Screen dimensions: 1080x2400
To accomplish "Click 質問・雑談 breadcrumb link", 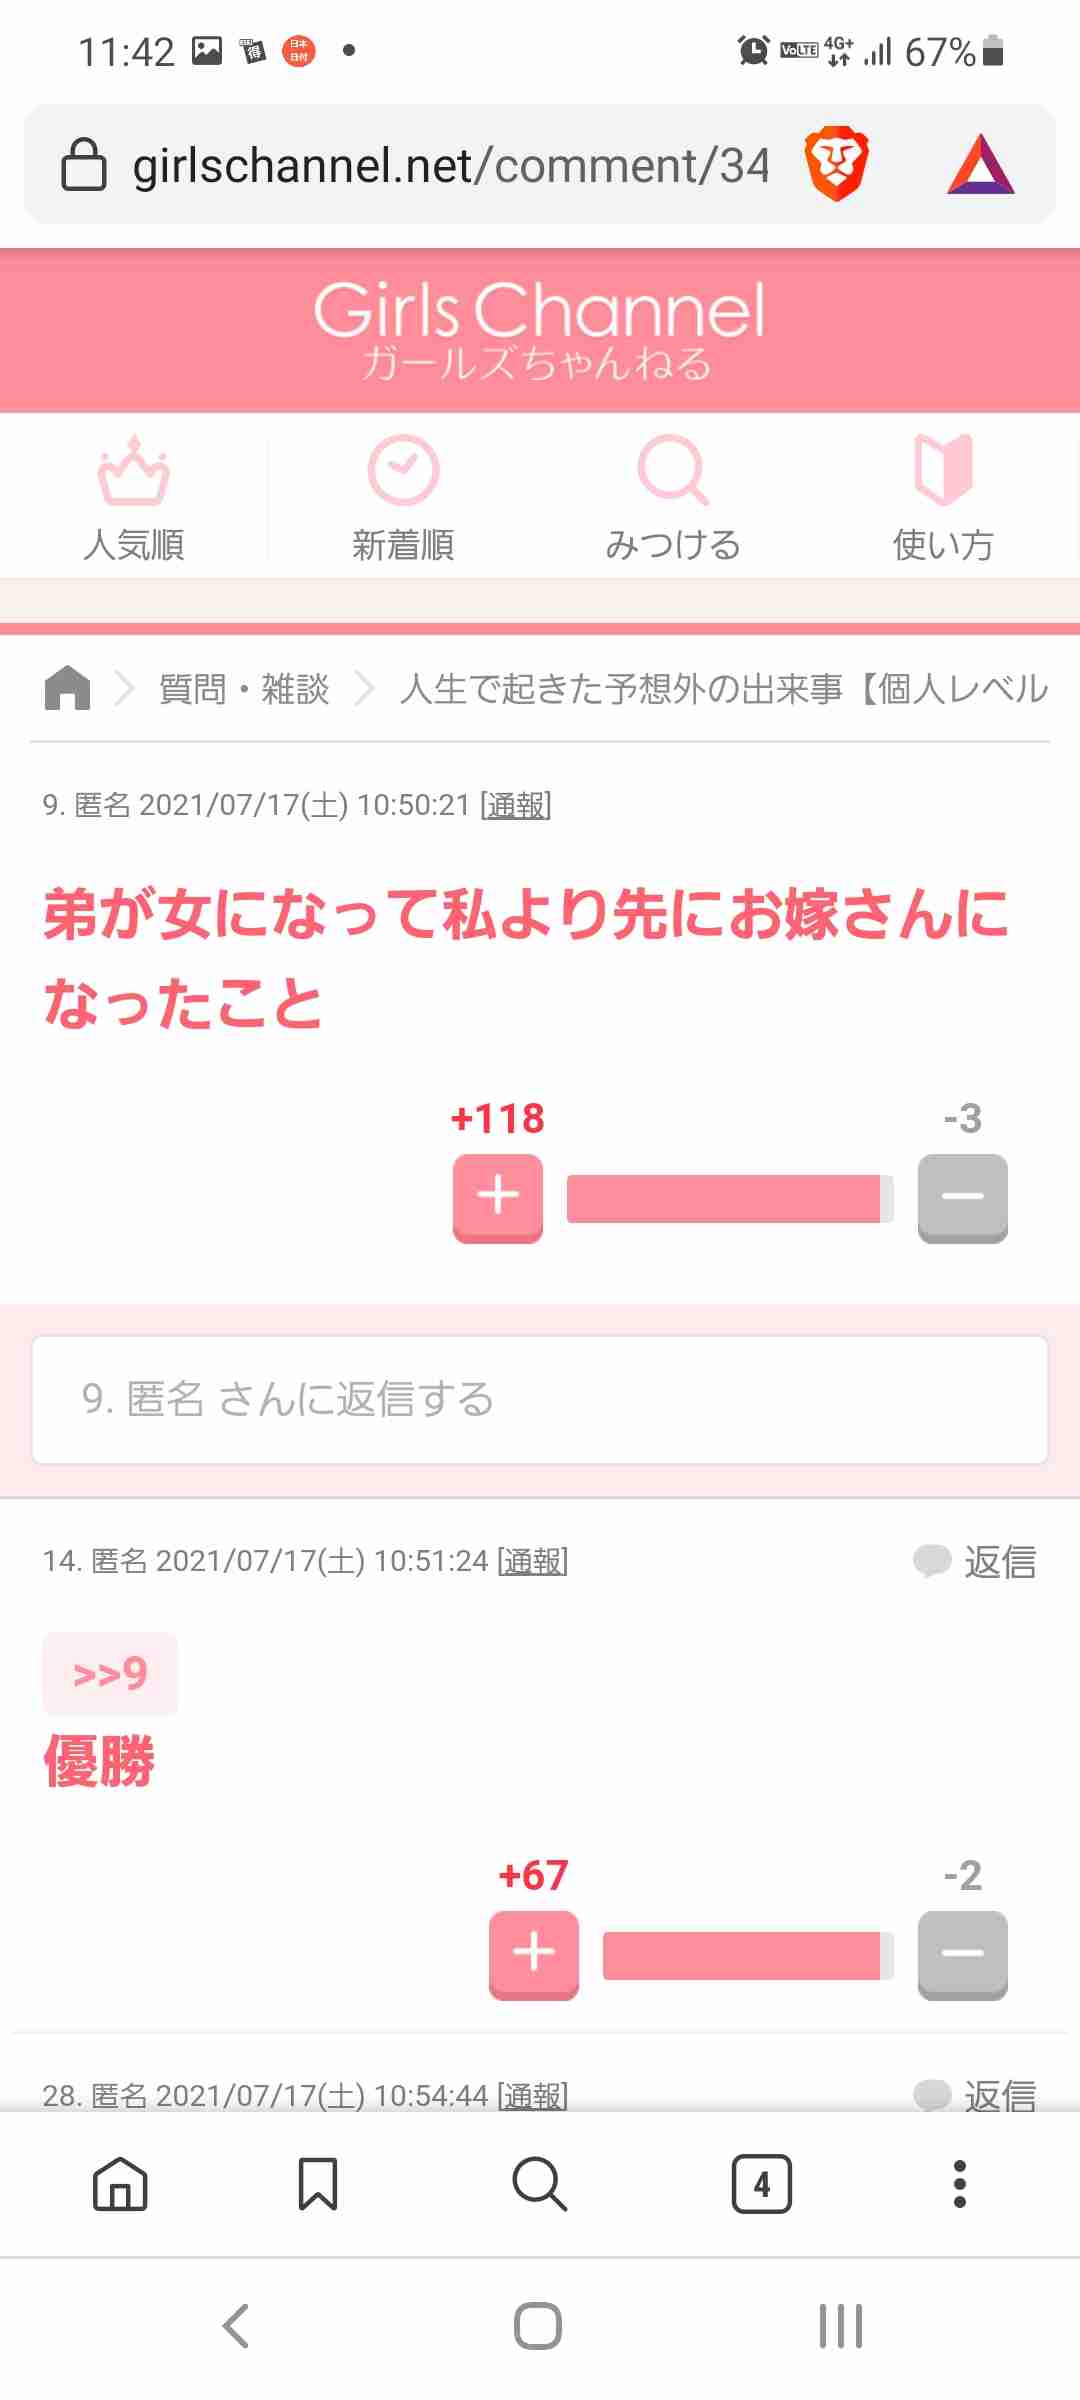I will tap(244, 689).
